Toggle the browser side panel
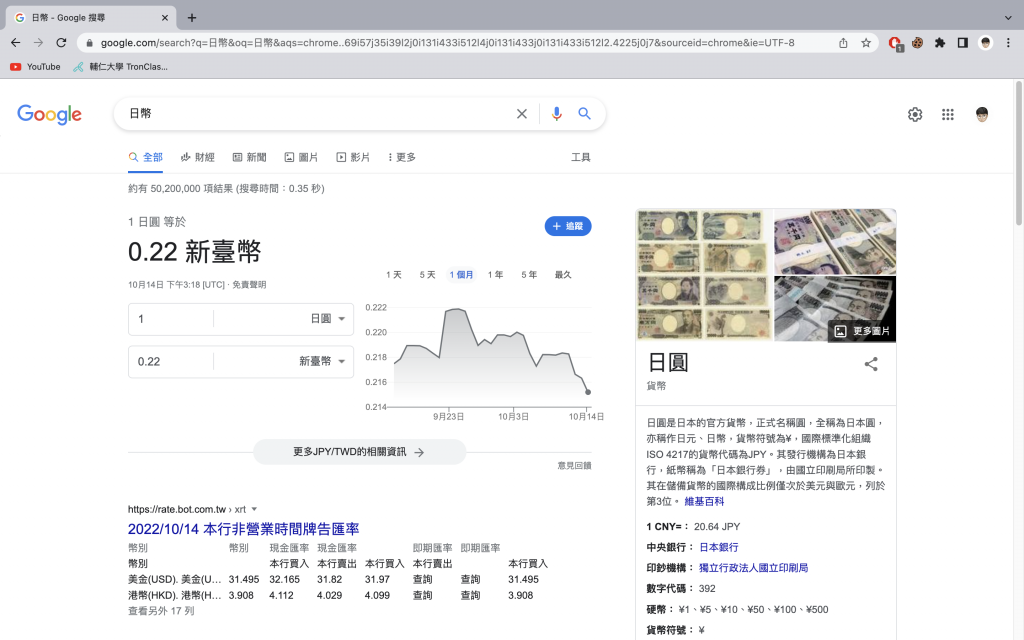The image size is (1024, 640). (x=963, y=42)
